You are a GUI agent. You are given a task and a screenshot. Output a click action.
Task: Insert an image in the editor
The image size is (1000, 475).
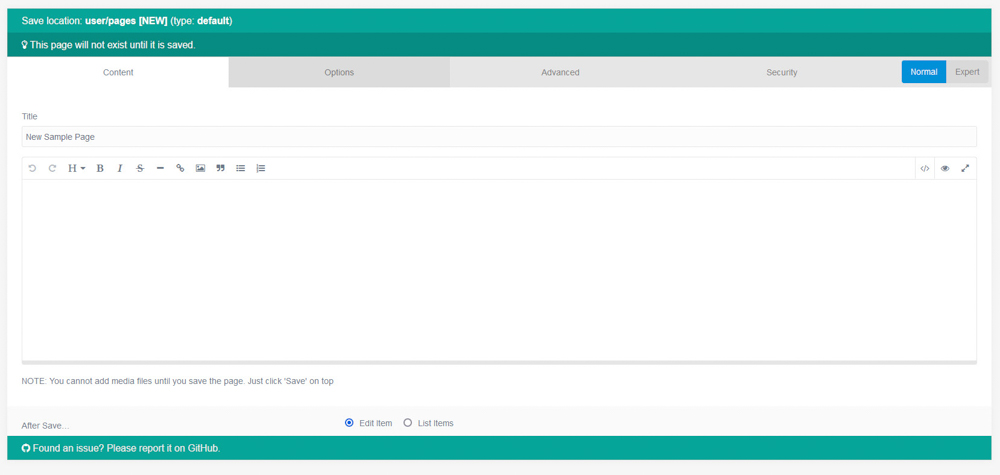tap(200, 168)
